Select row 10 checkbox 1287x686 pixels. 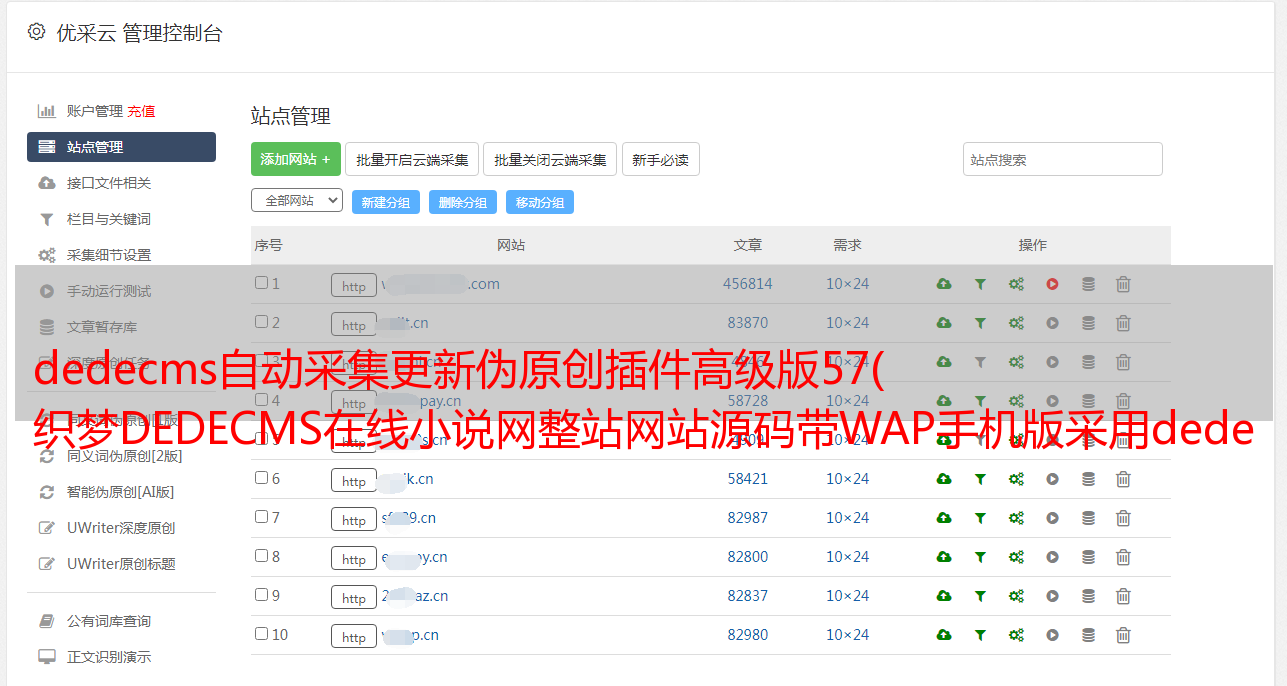(x=261, y=634)
